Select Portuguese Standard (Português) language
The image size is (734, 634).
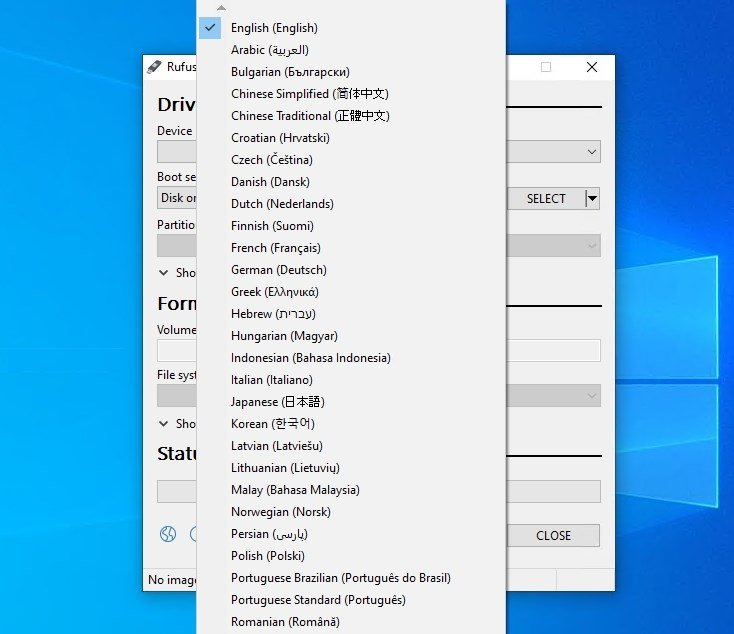351,600
